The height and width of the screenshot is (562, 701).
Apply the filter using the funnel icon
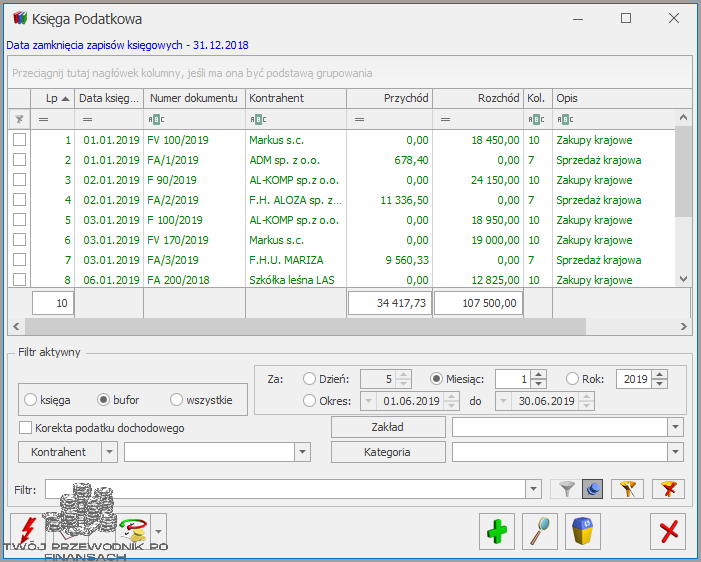[567, 489]
